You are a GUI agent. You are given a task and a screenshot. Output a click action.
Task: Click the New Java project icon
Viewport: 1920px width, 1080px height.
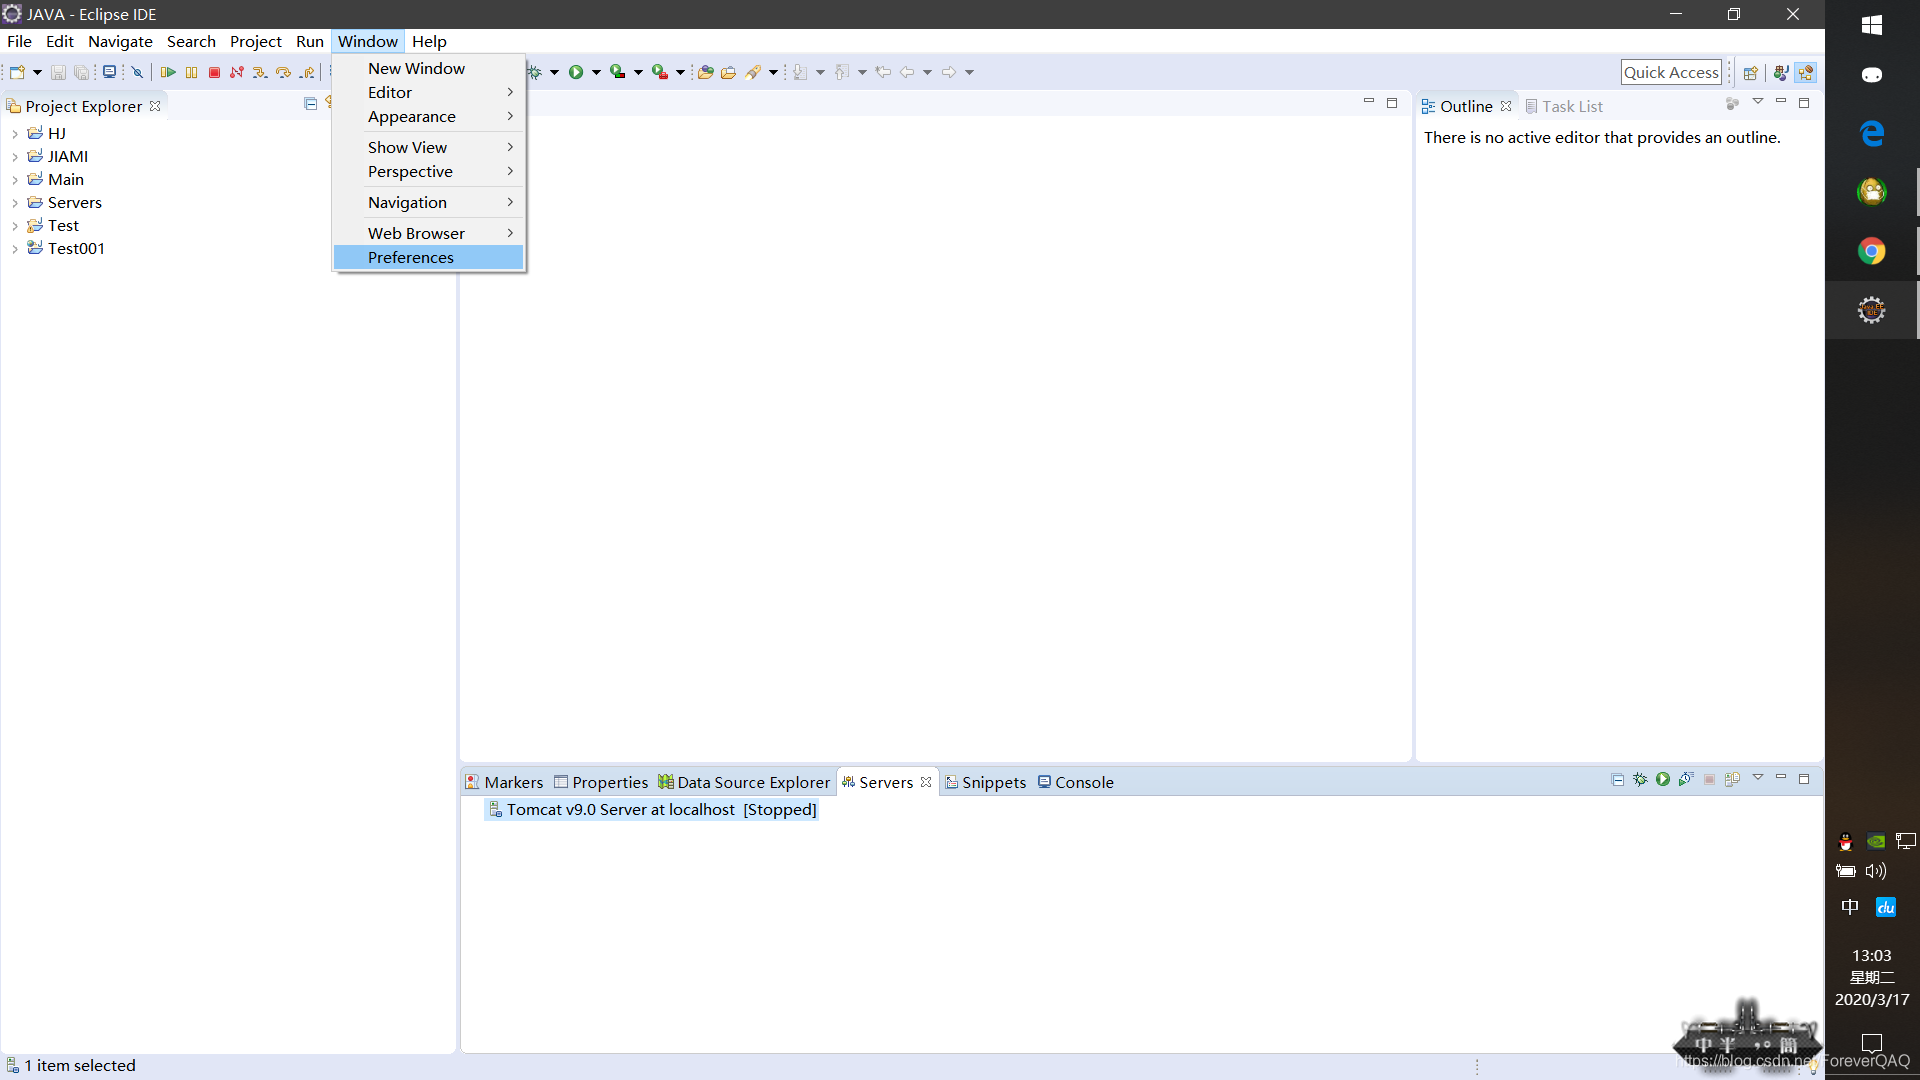click(x=17, y=71)
